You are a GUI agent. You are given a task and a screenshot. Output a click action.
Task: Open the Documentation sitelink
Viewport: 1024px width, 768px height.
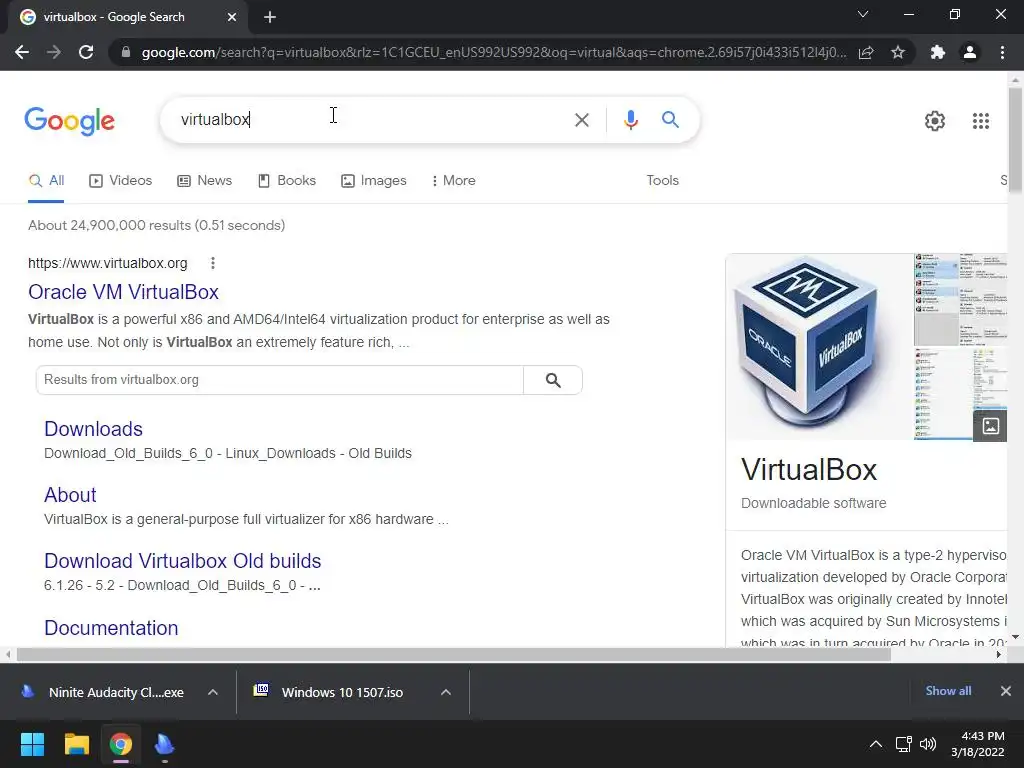[x=111, y=628]
